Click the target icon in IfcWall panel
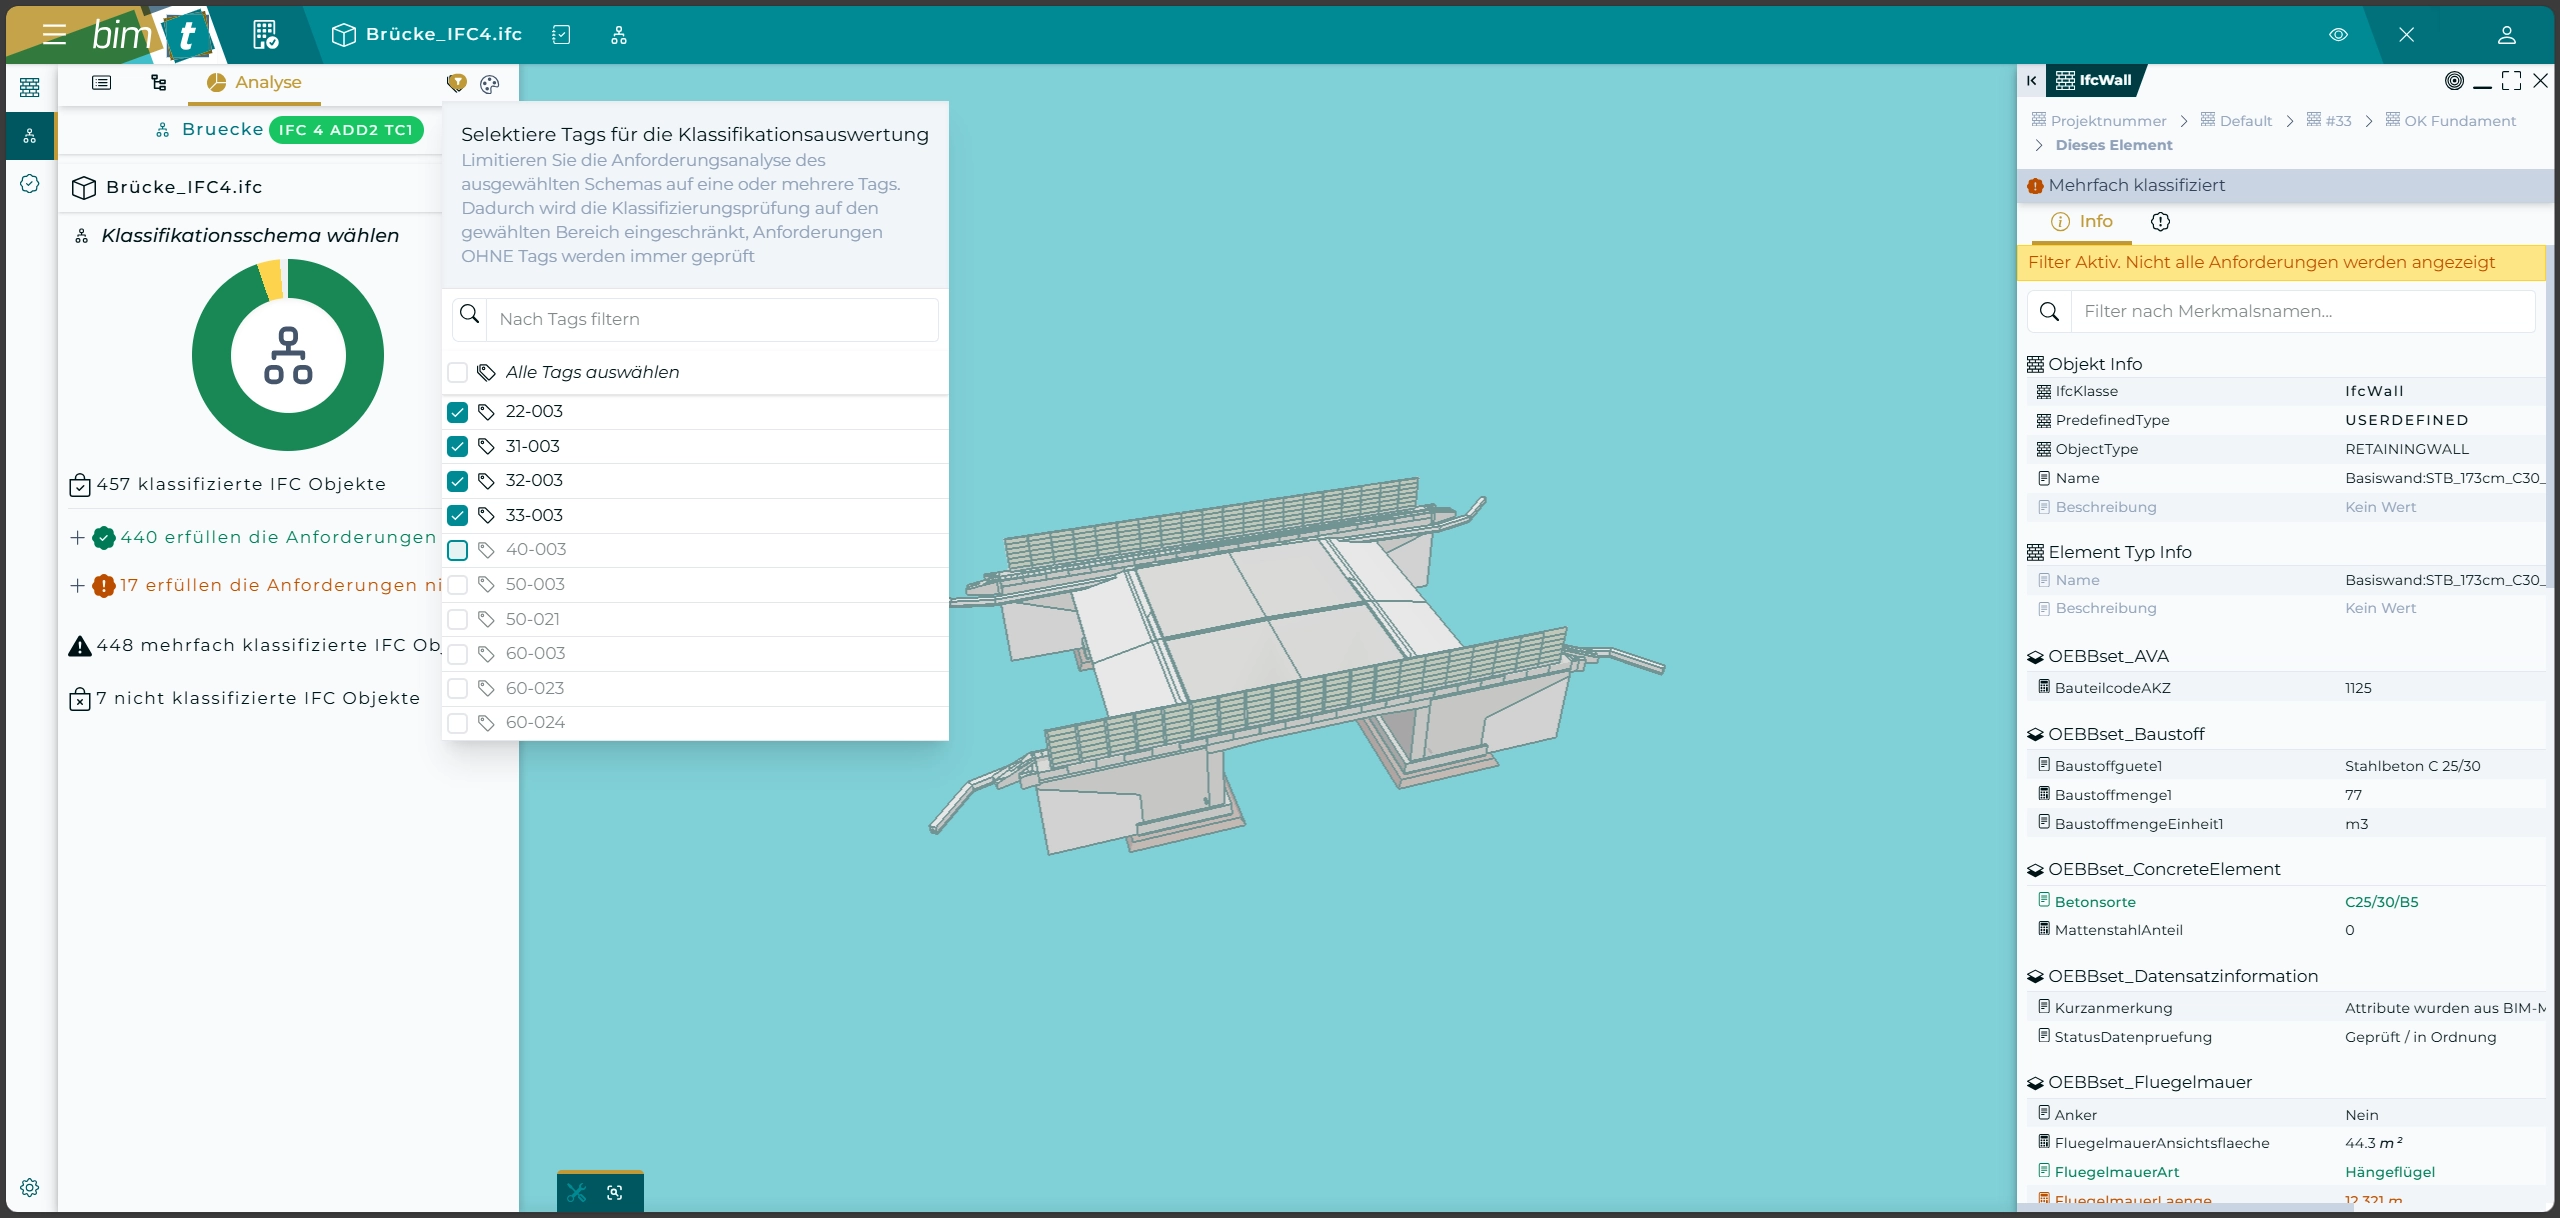The image size is (2560, 1218). tap(2454, 81)
